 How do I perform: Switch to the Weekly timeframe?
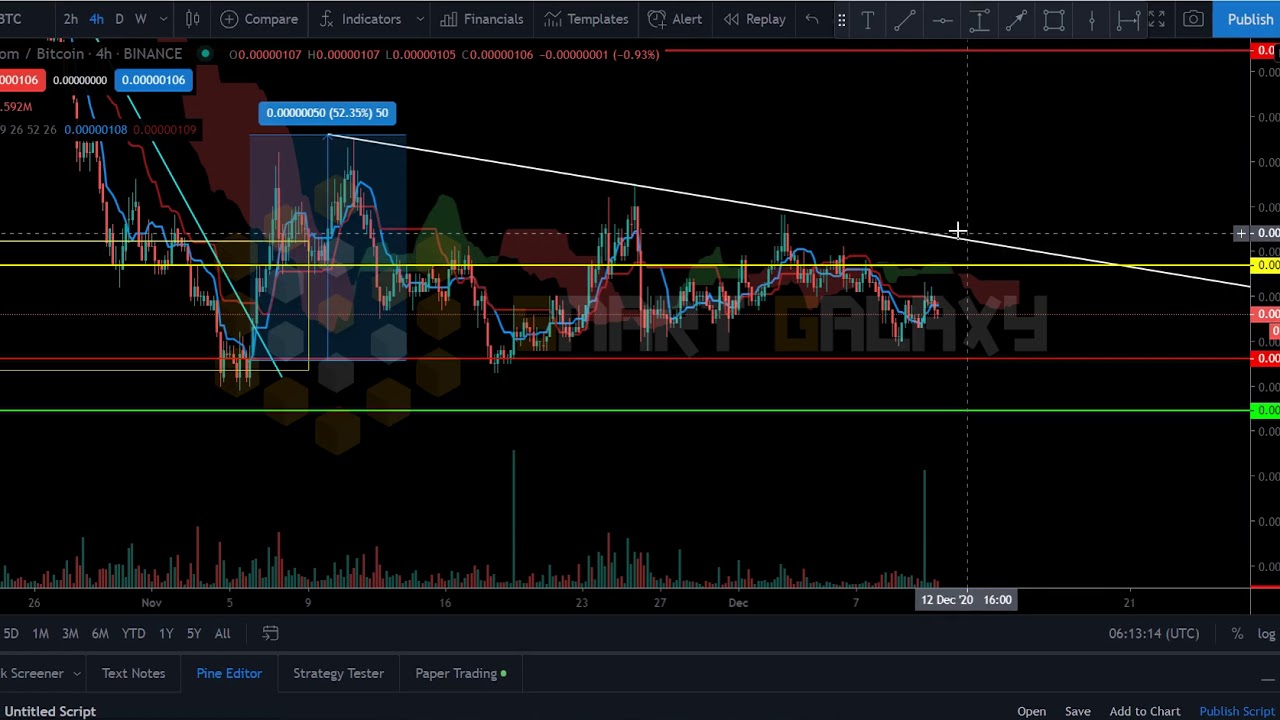tap(141, 19)
